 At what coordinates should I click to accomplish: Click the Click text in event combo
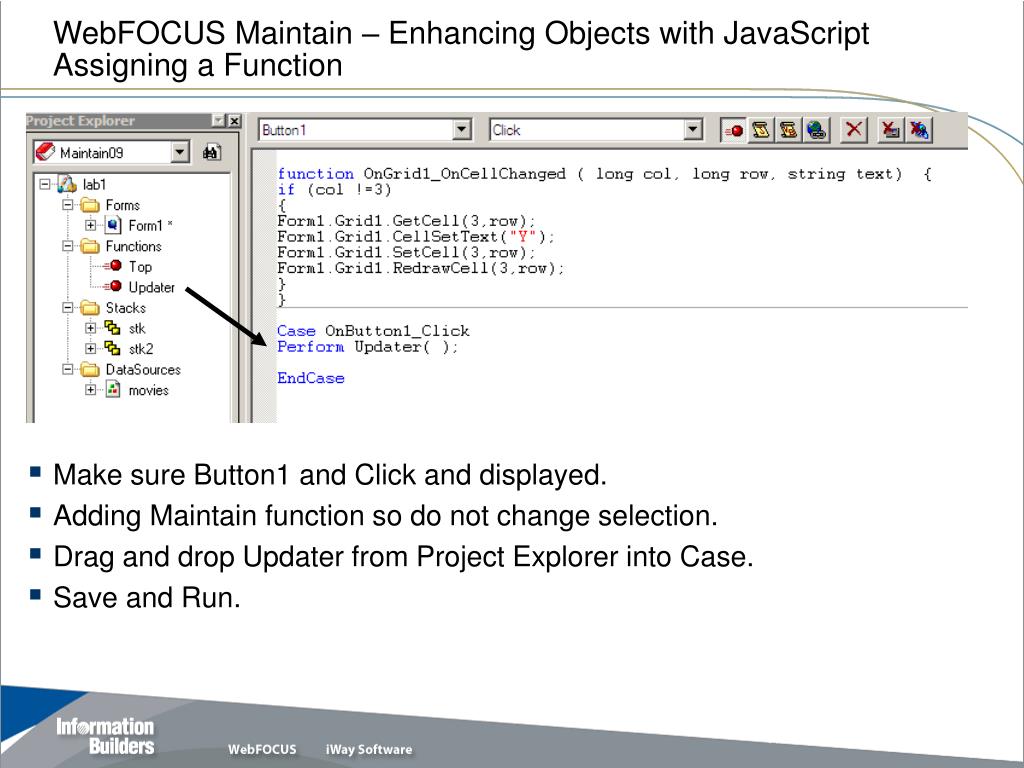pyautogui.click(x=506, y=130)
